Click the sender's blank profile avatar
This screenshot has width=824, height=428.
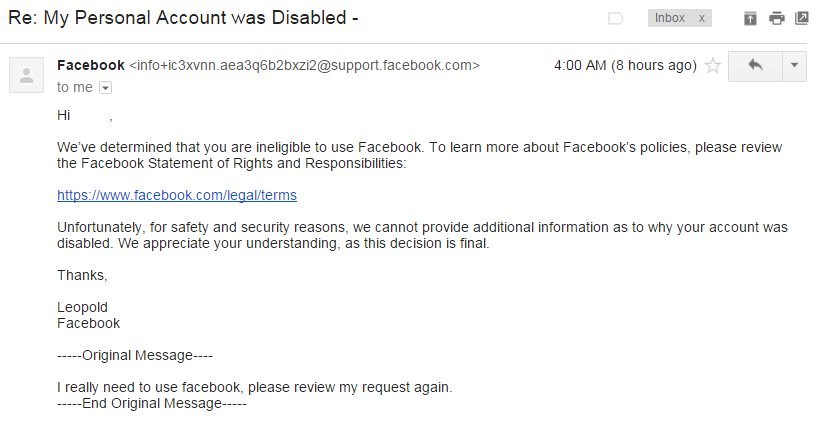pyautogui.click(x=26, y=75)
